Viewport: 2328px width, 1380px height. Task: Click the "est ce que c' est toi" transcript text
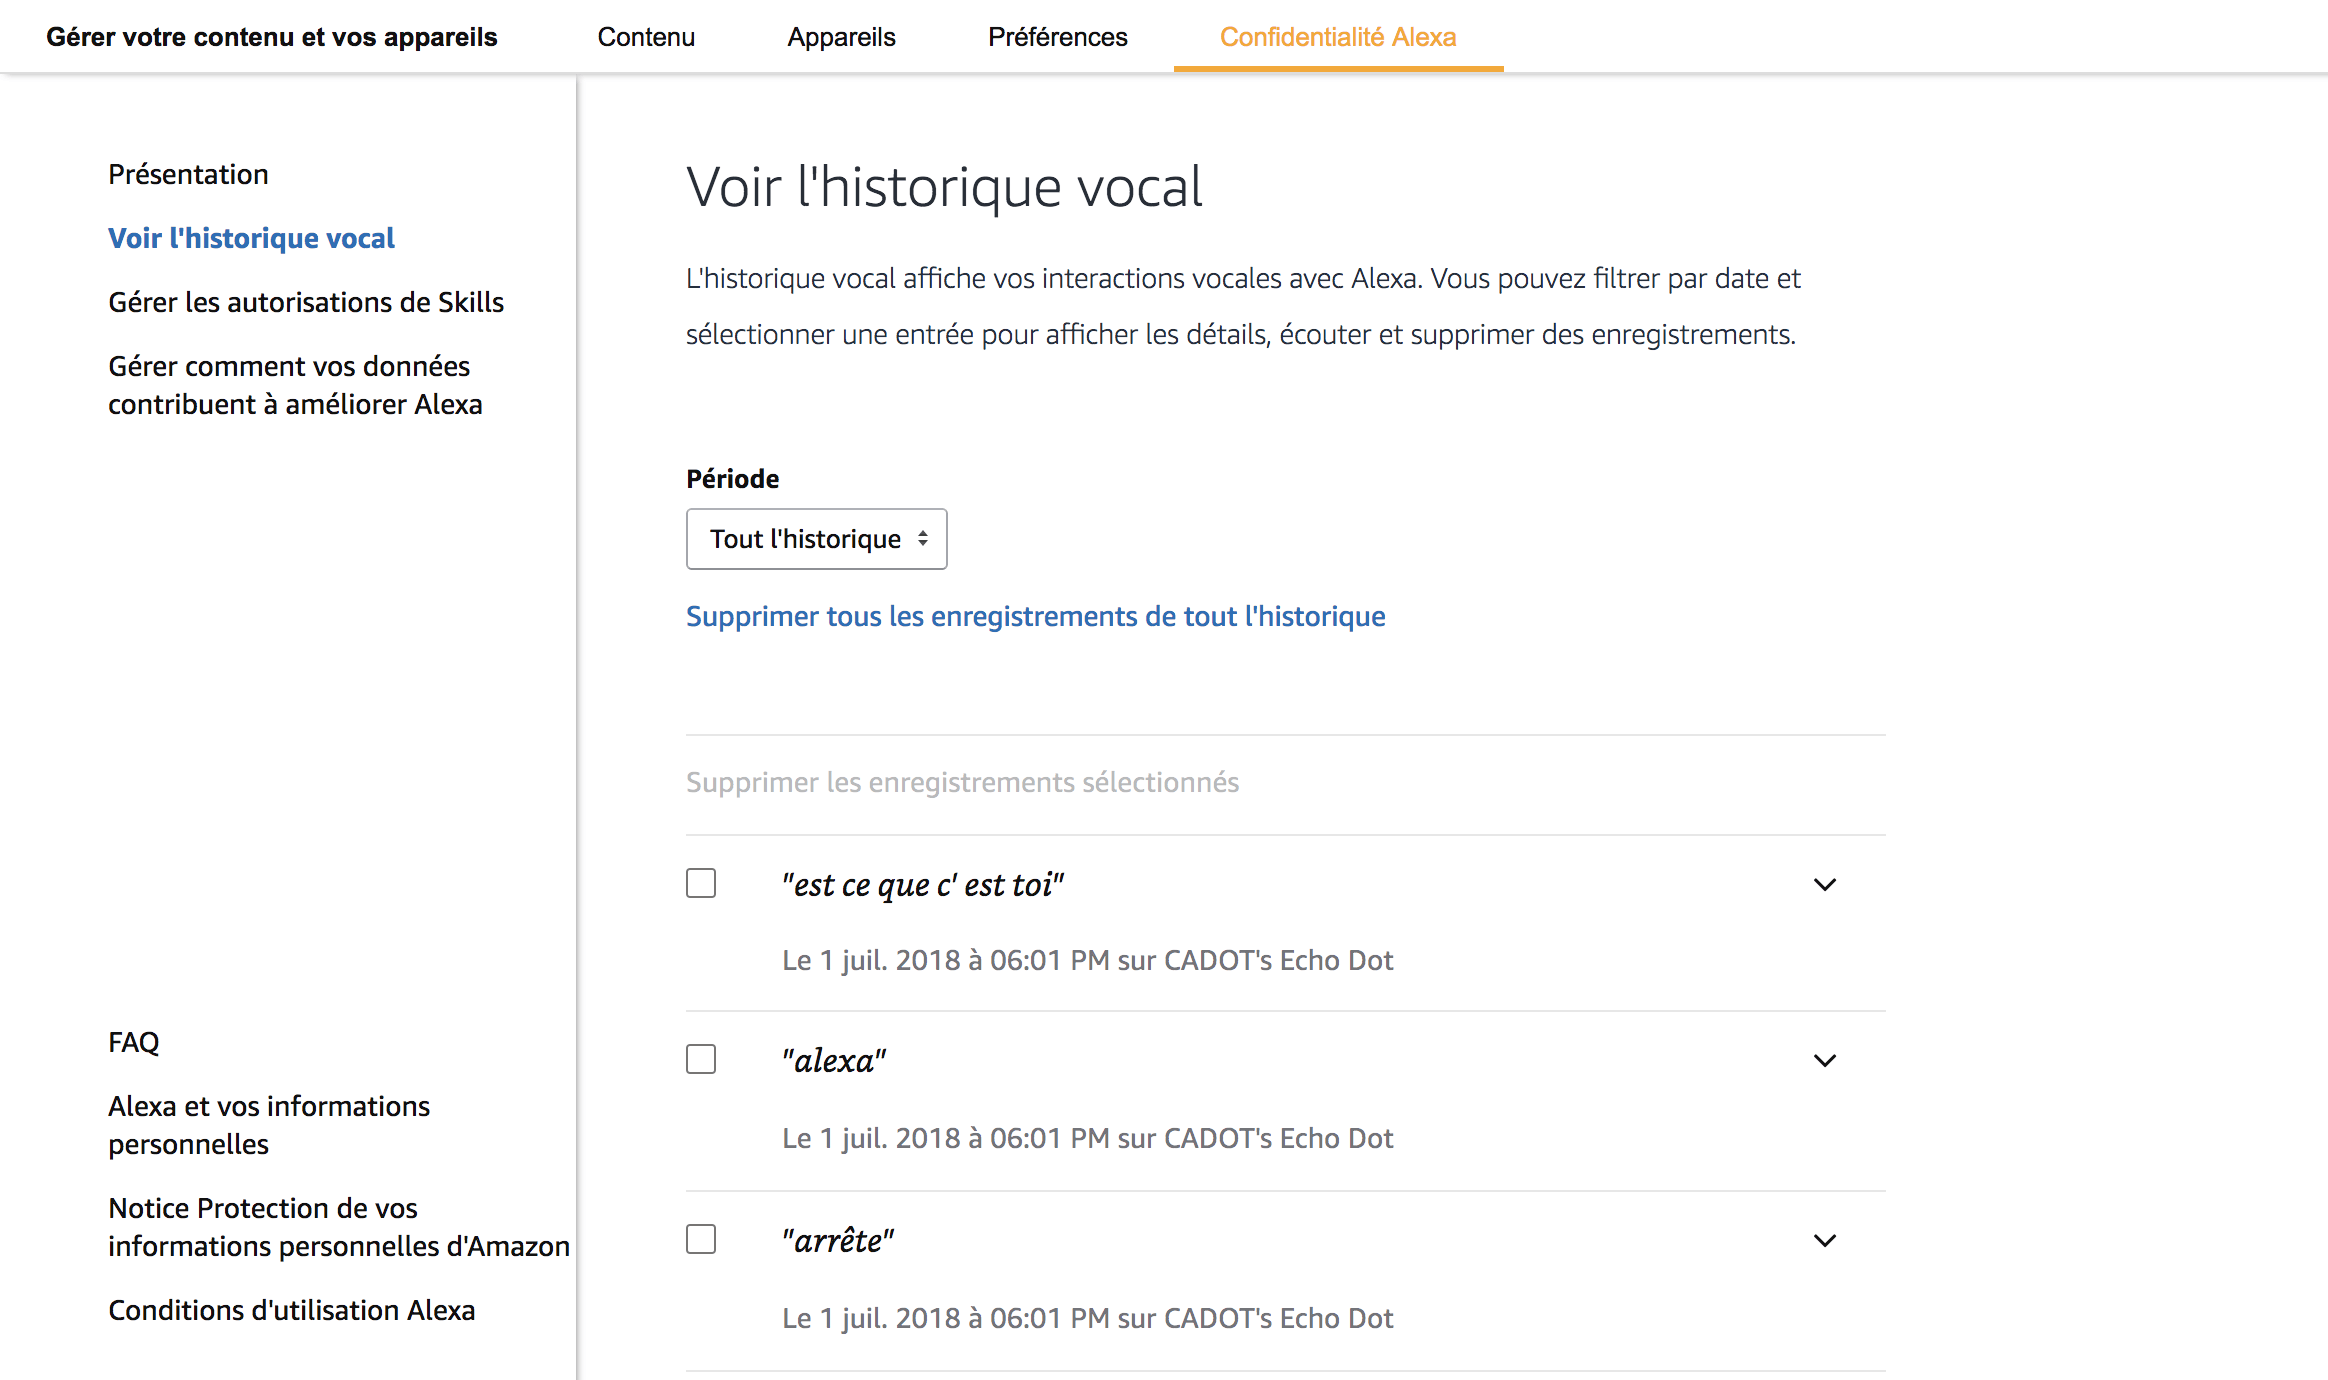922,885
